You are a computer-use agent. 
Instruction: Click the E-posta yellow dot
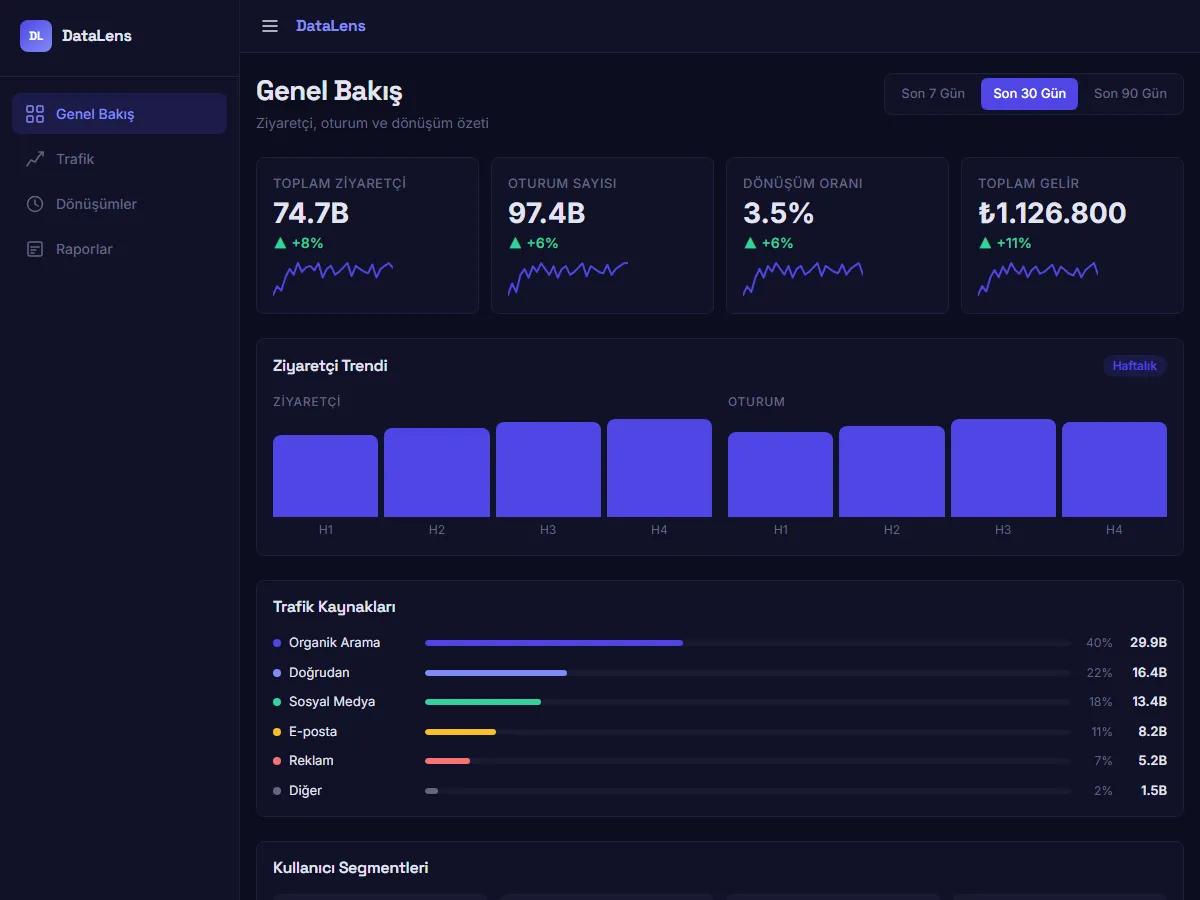pos(277,732)
